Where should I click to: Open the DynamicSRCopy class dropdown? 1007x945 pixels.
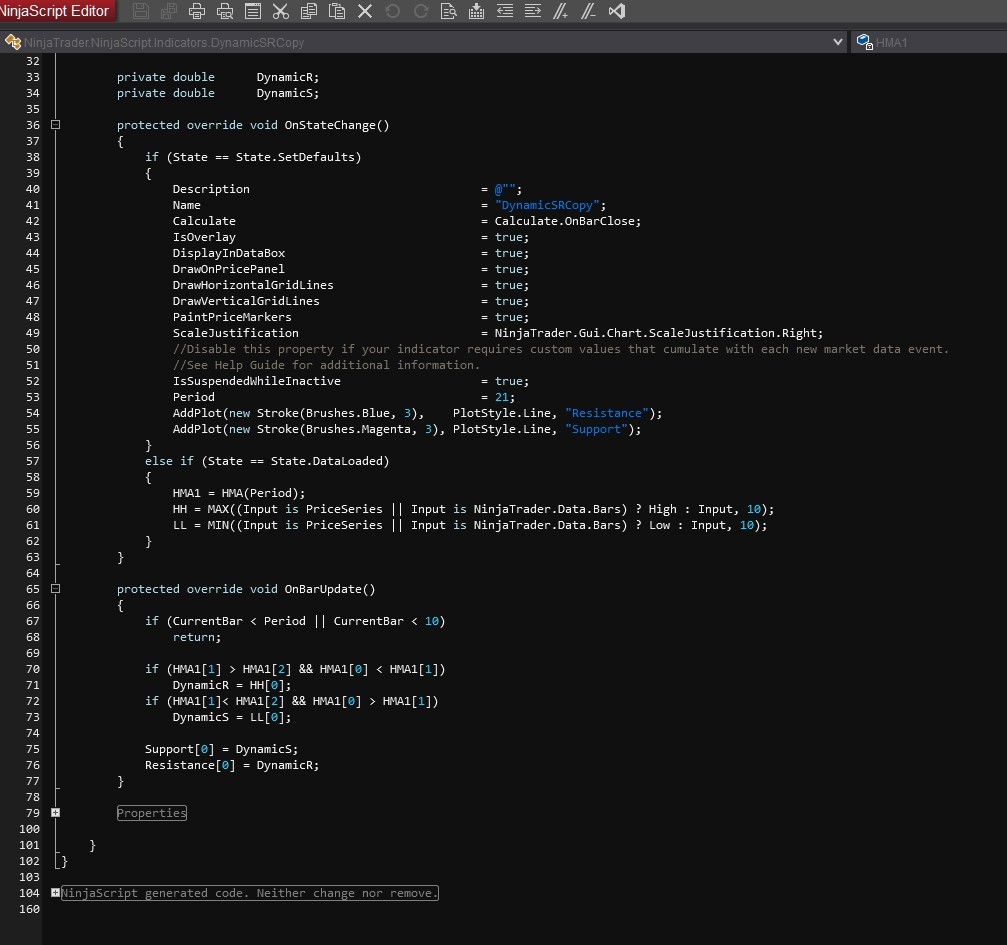(838, 42)
